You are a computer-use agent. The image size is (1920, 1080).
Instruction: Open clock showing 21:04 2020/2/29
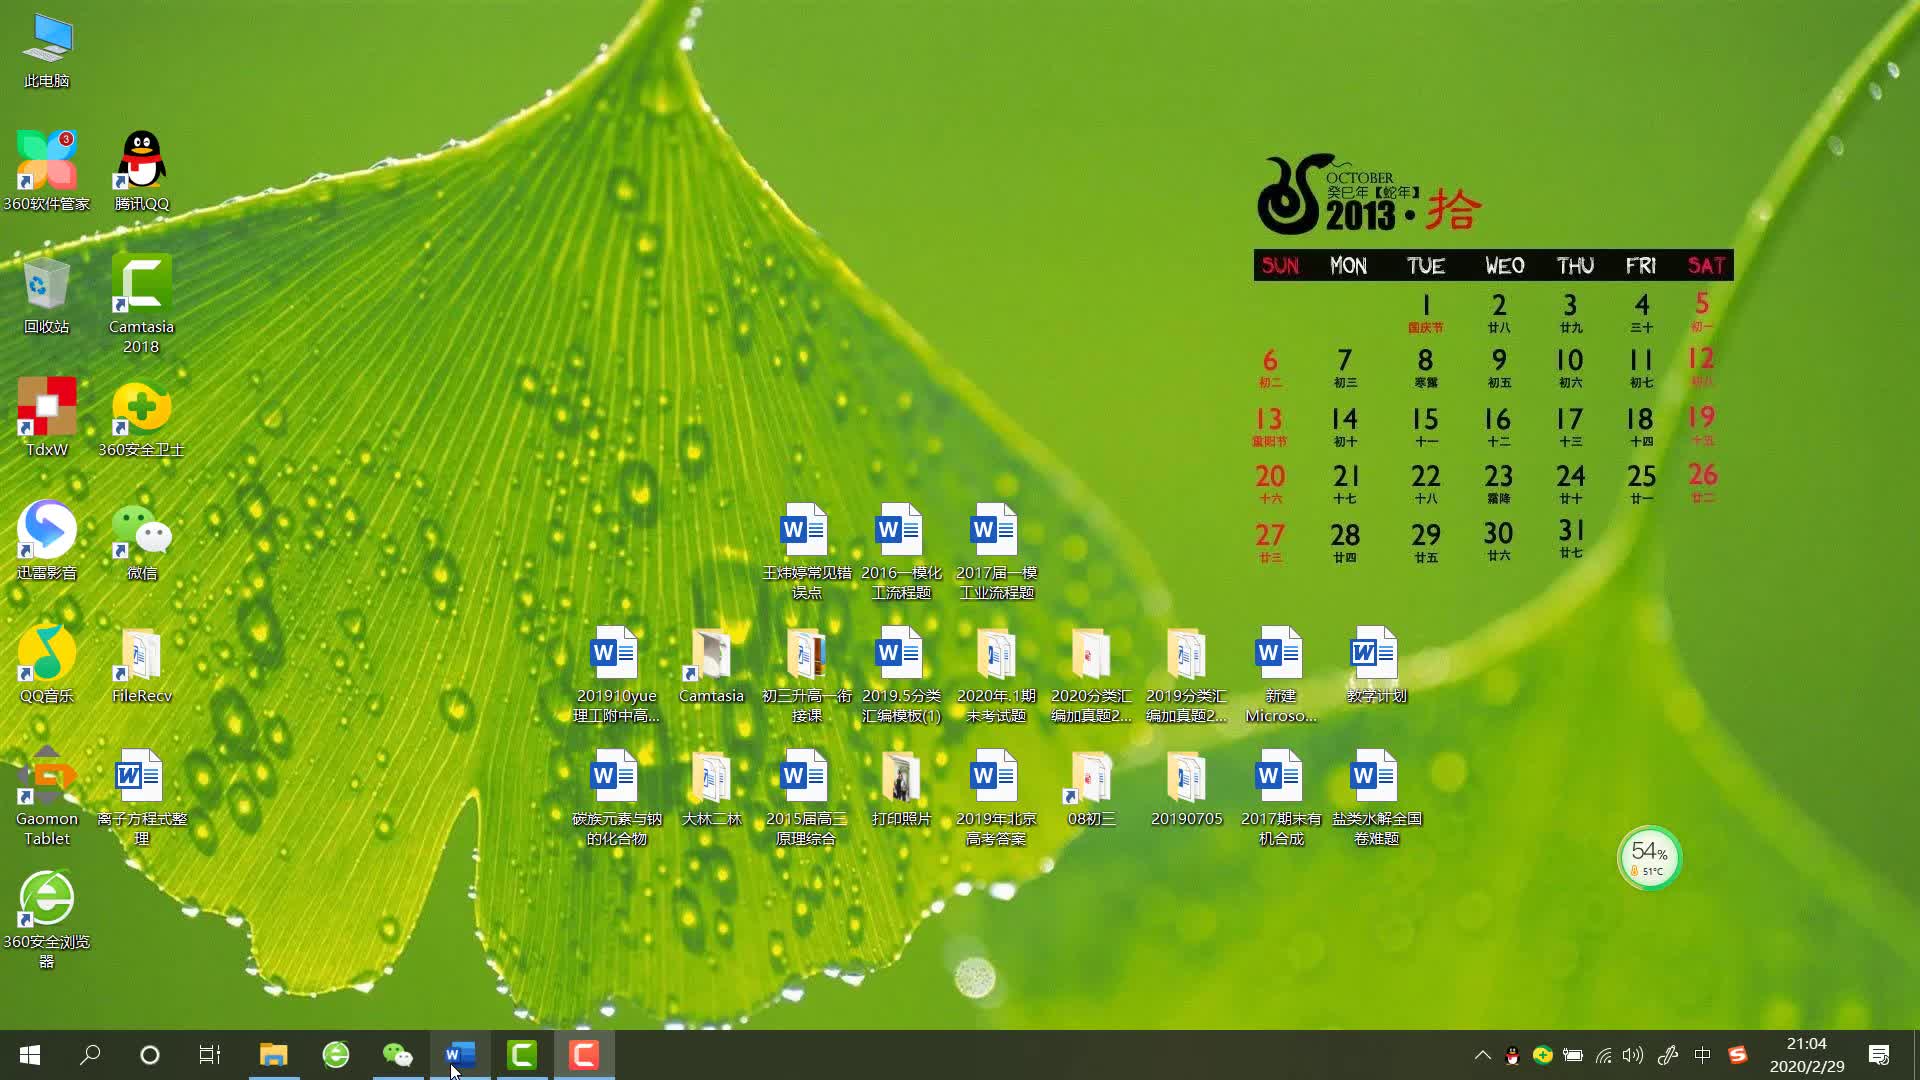(1807, 1055)
